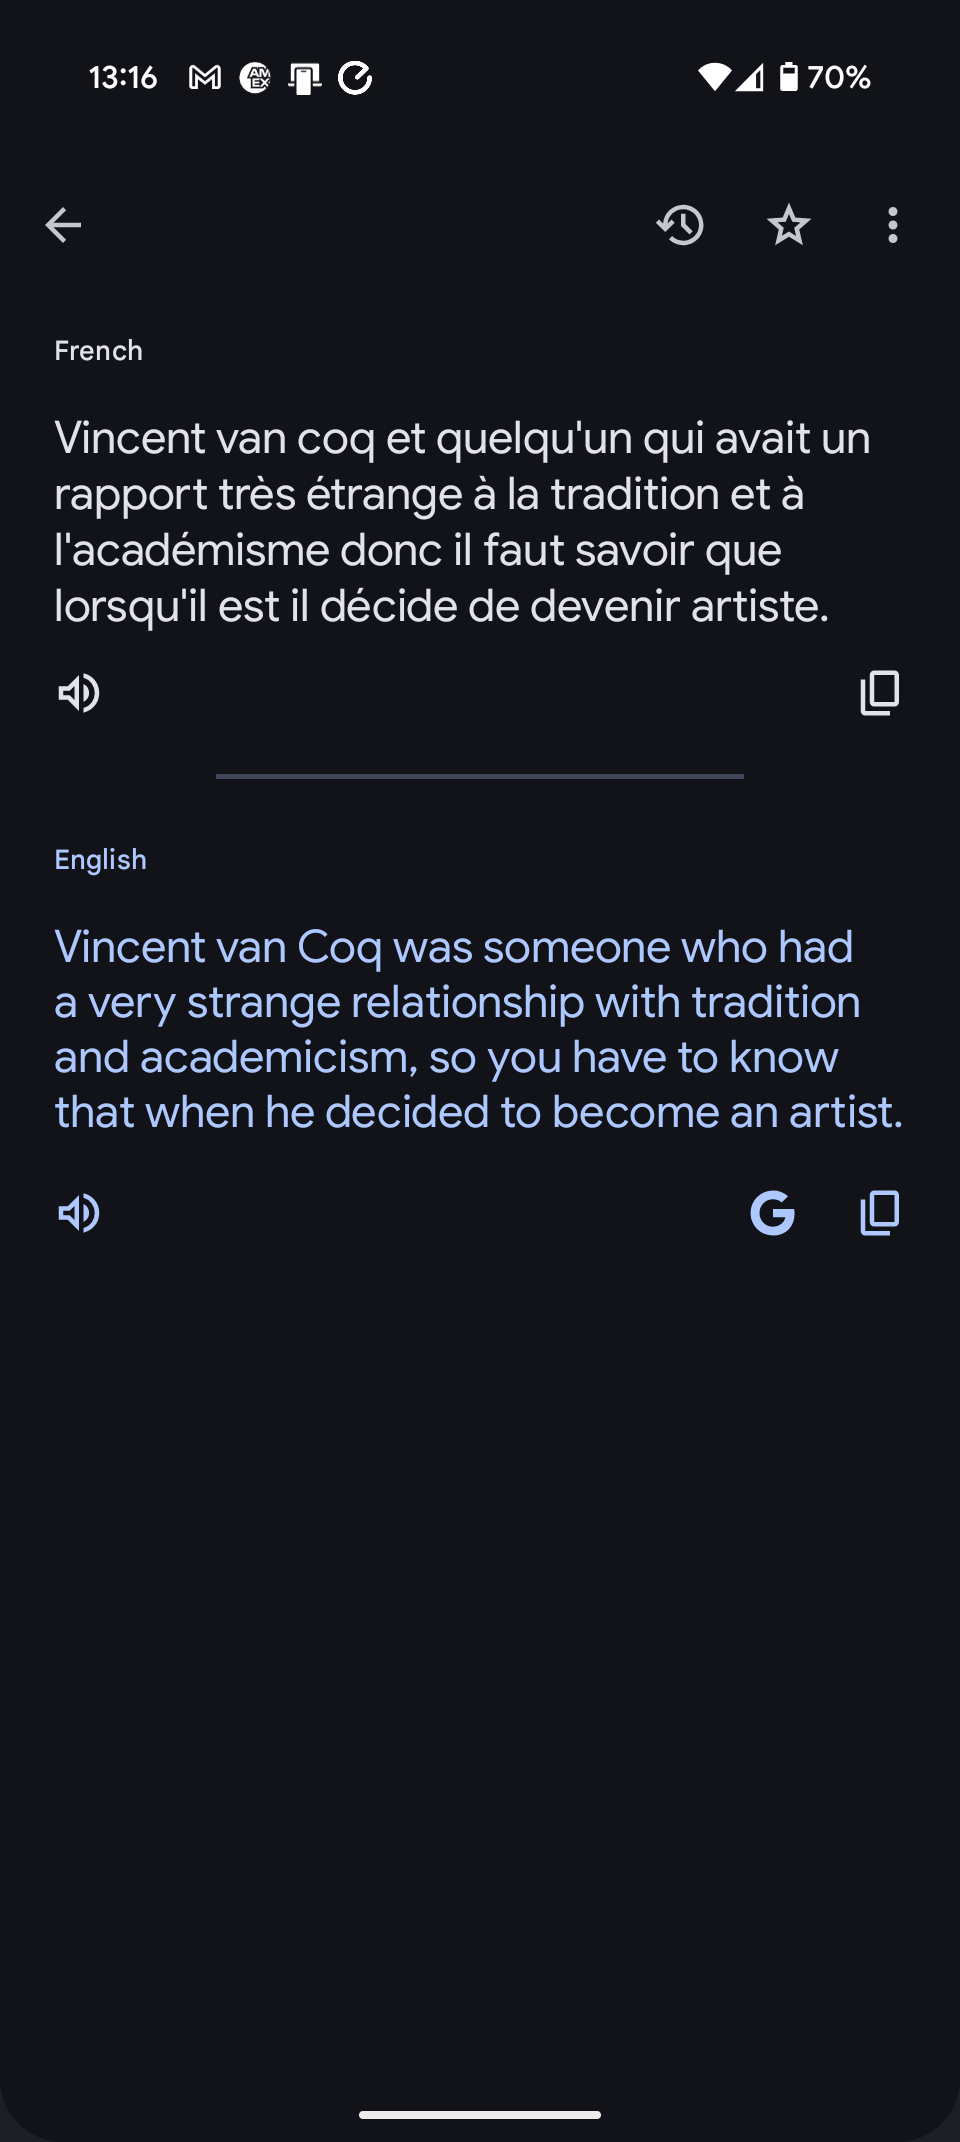
Task: Listen to the English translation
Action: (x=79, y=1213)
